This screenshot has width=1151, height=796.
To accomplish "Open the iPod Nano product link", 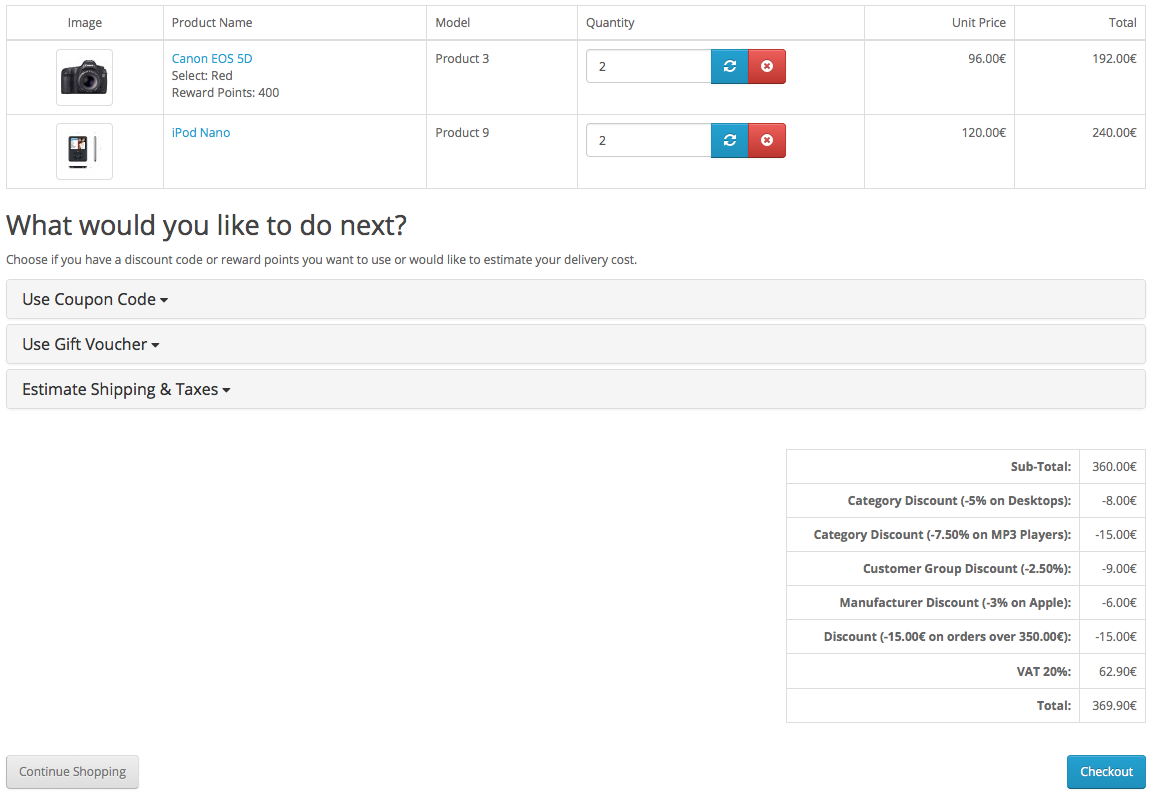I will pyautogui.click(x=201, y=133).
